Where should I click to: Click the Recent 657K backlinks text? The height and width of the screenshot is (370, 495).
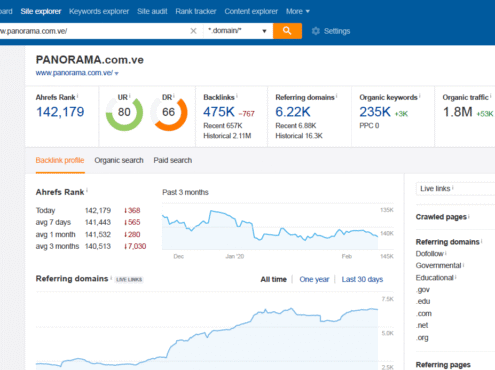click(x=223, y=126)
